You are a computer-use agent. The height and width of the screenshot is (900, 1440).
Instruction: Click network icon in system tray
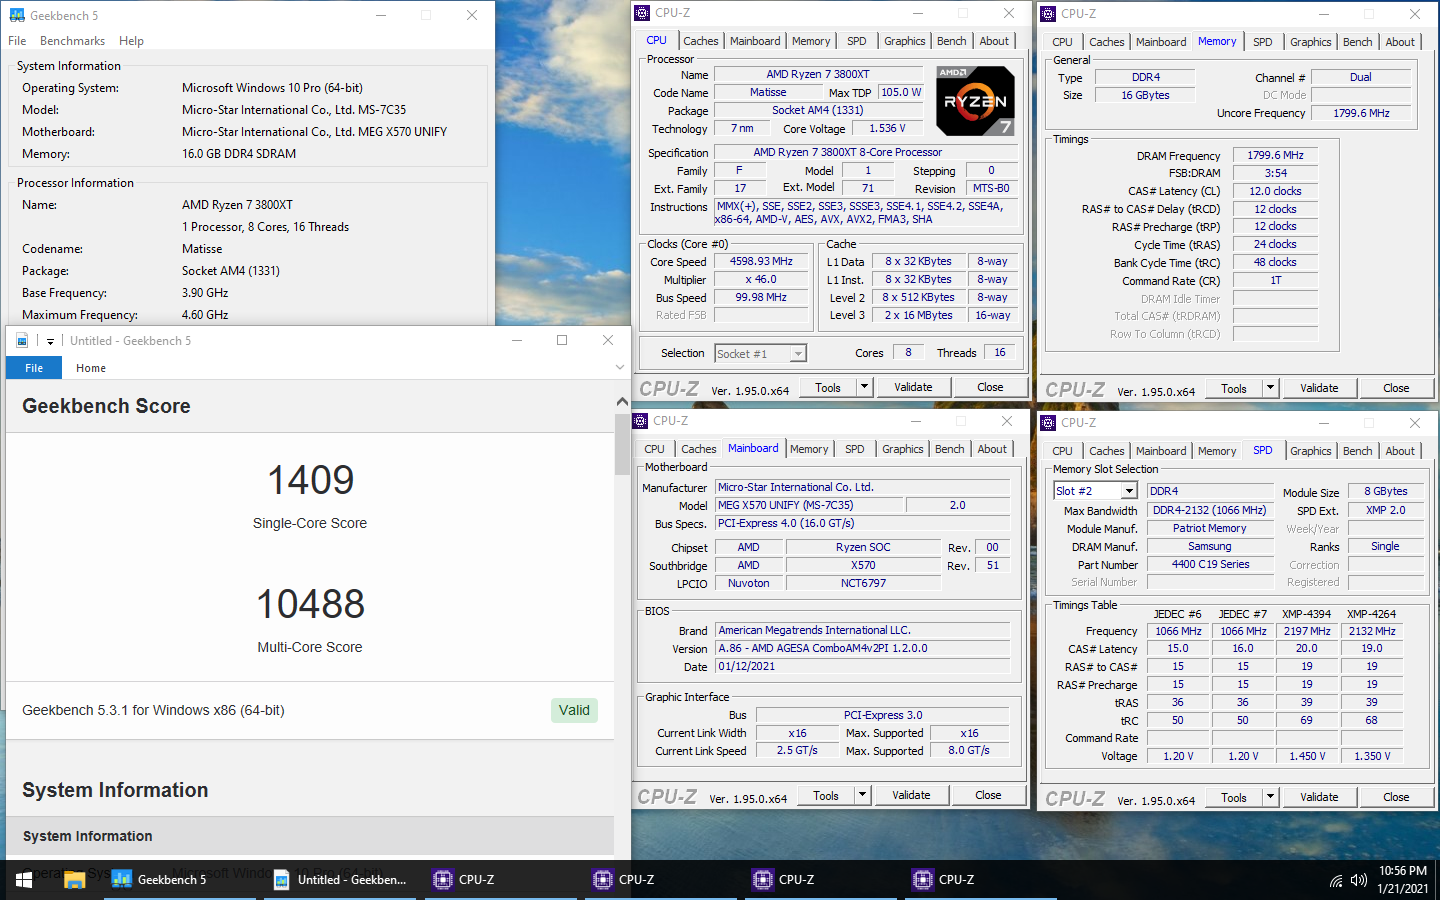(1336, 881)
